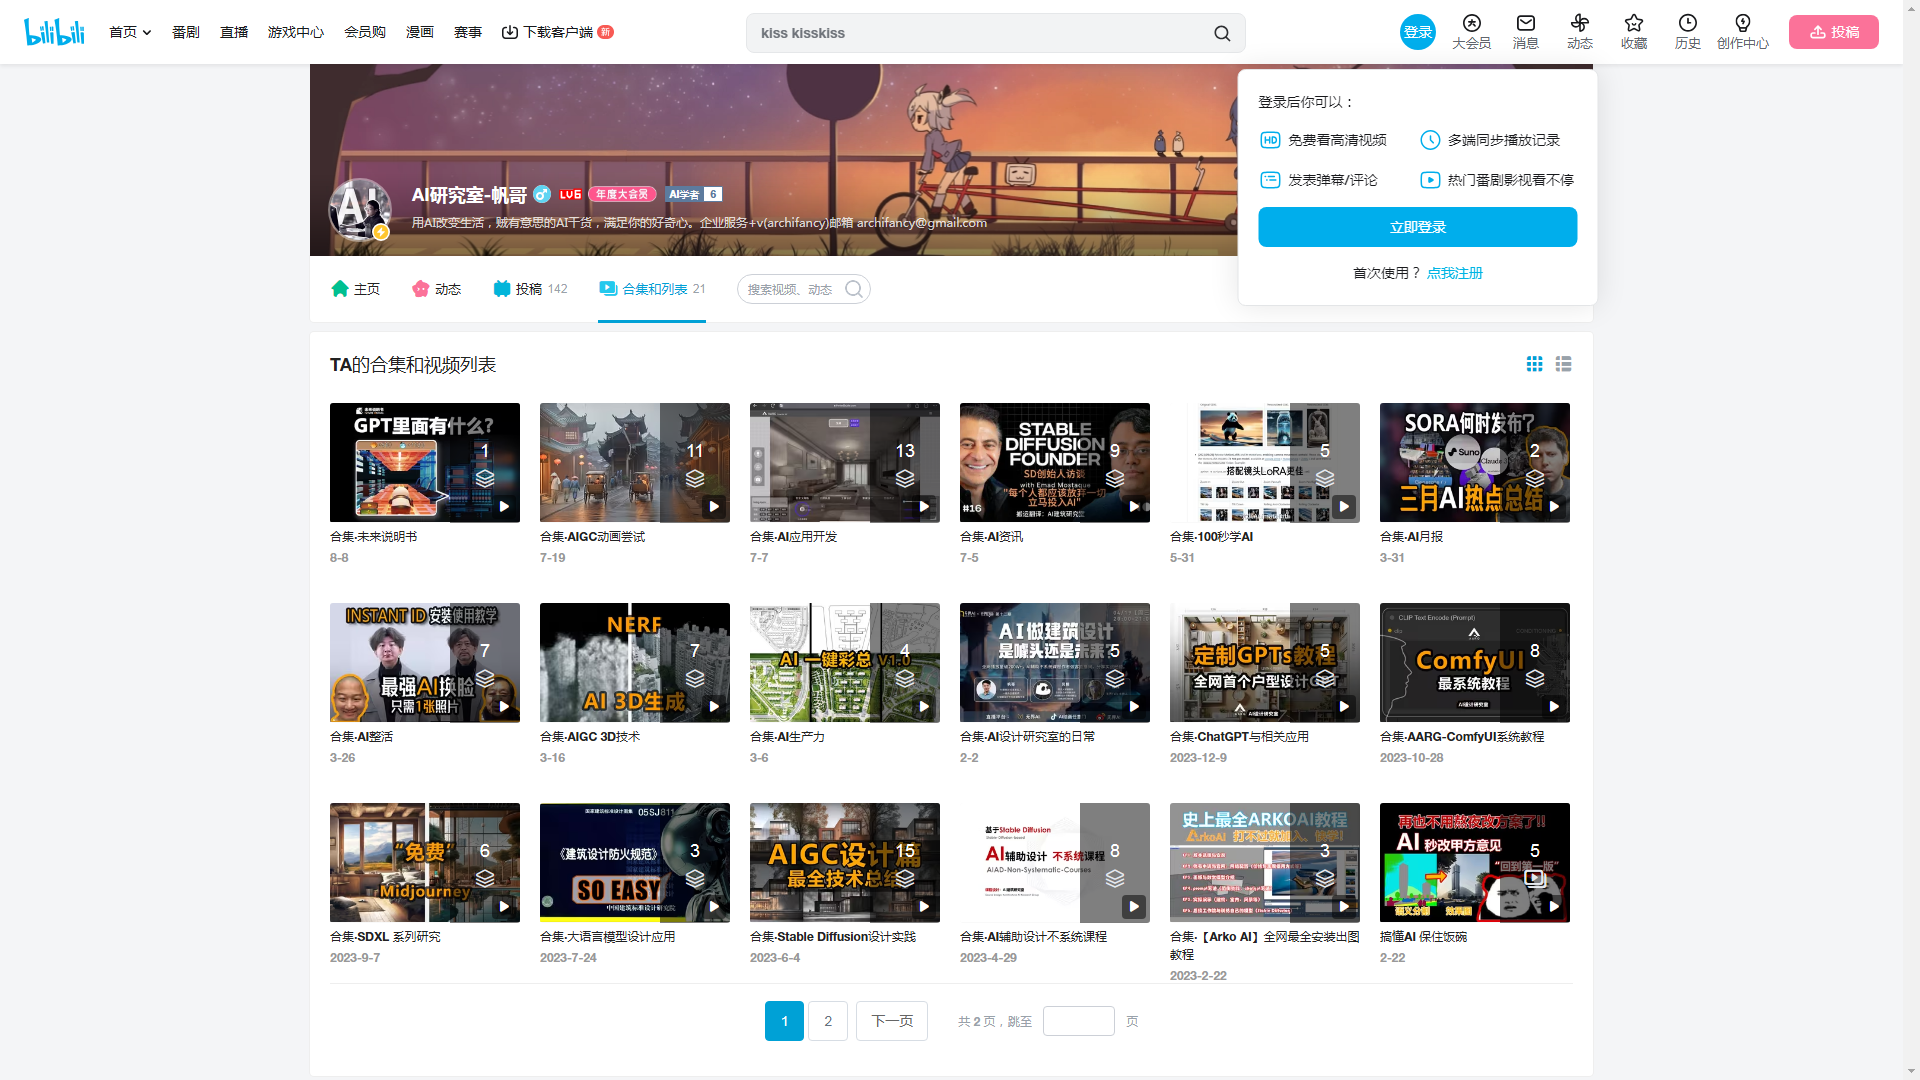
Task: Click the 热门番剧影视看不停 play icon
Action: tap(1430, 180)
